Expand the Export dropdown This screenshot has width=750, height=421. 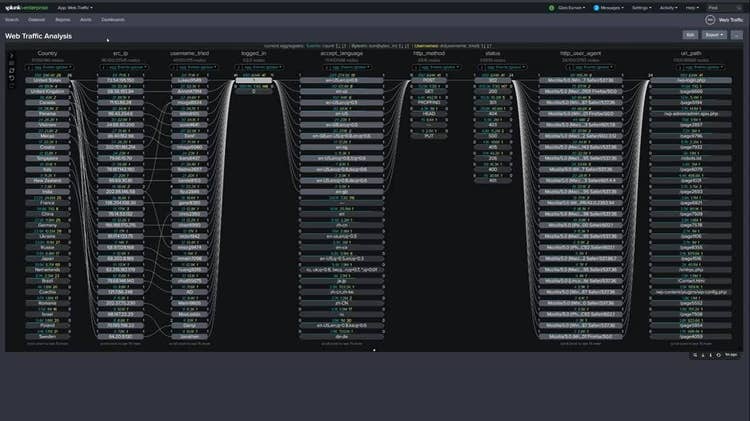click(714, 35)
